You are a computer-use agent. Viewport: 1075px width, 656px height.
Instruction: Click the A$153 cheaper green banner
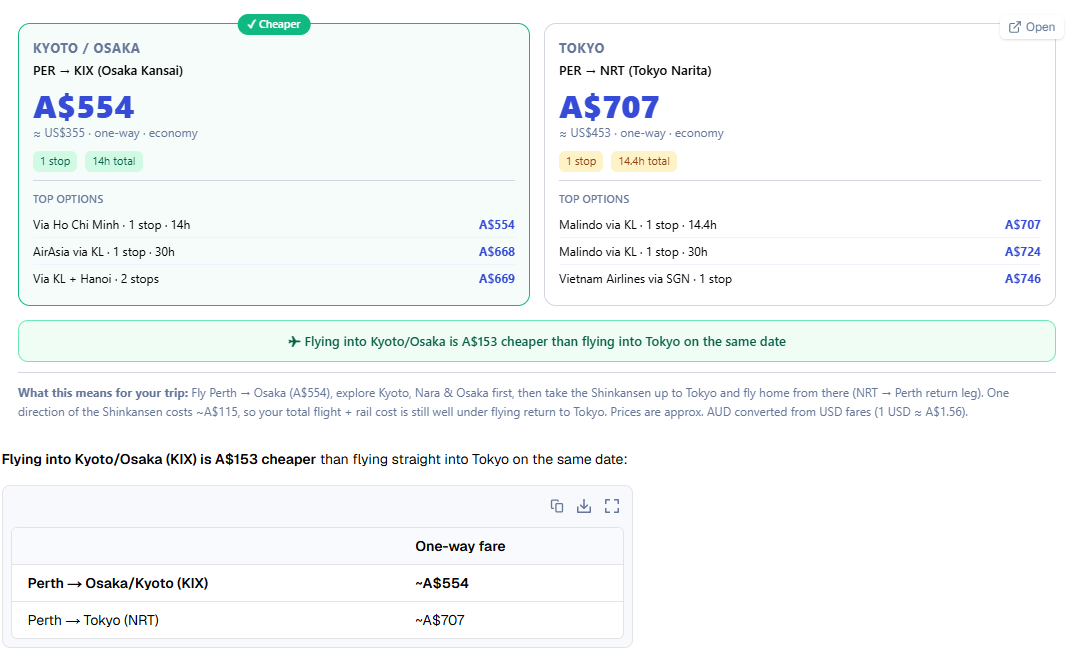pyautogui.click(x=537, y=341)
